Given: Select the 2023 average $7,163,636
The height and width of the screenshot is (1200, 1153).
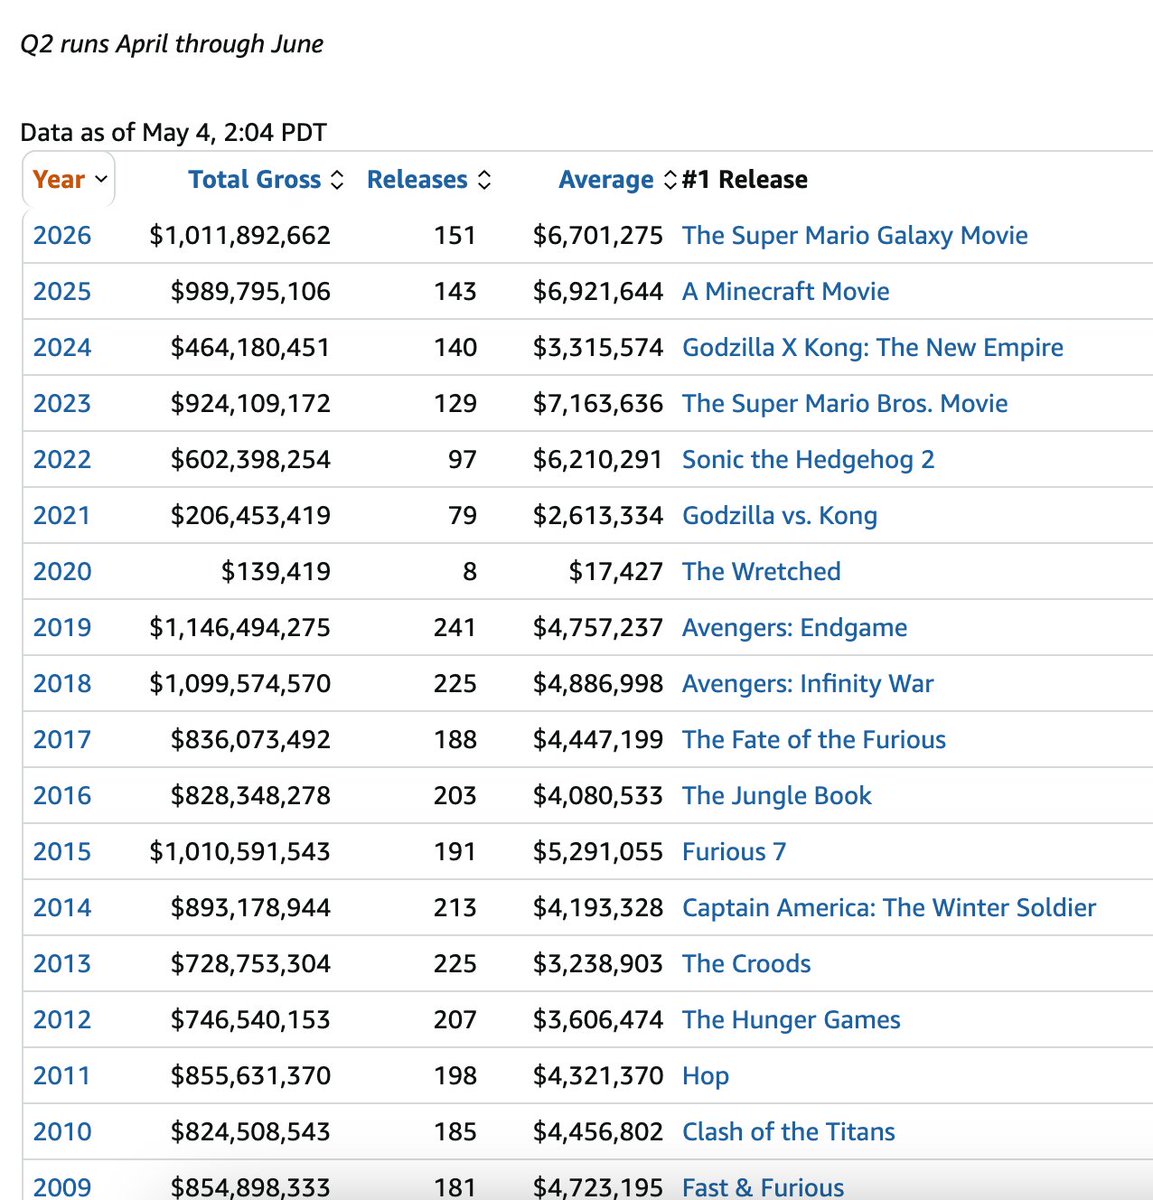Looking at the screenshot, I should (x=598, y=404).
